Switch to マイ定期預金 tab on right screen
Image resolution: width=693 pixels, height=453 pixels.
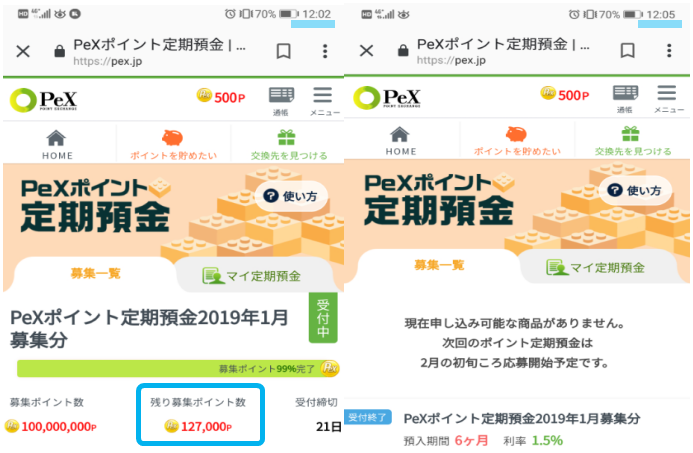597,267
